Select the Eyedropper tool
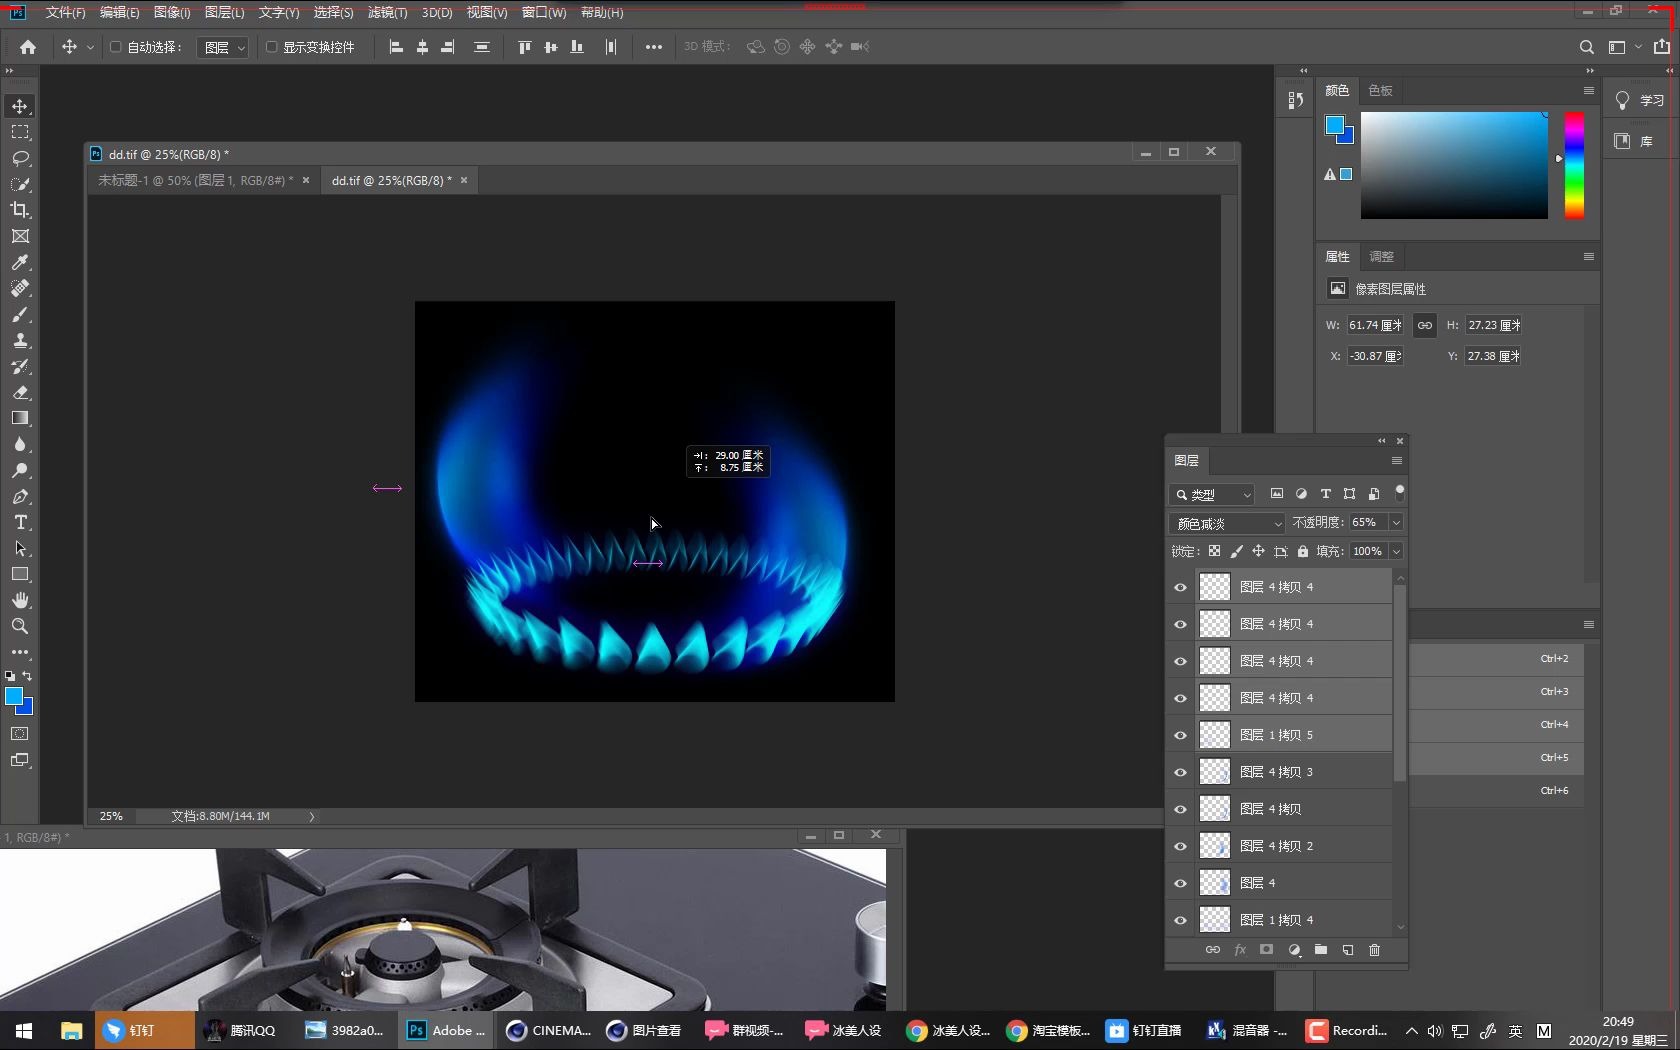The width and height of the screenshot is (1680, 1050). 20,262
